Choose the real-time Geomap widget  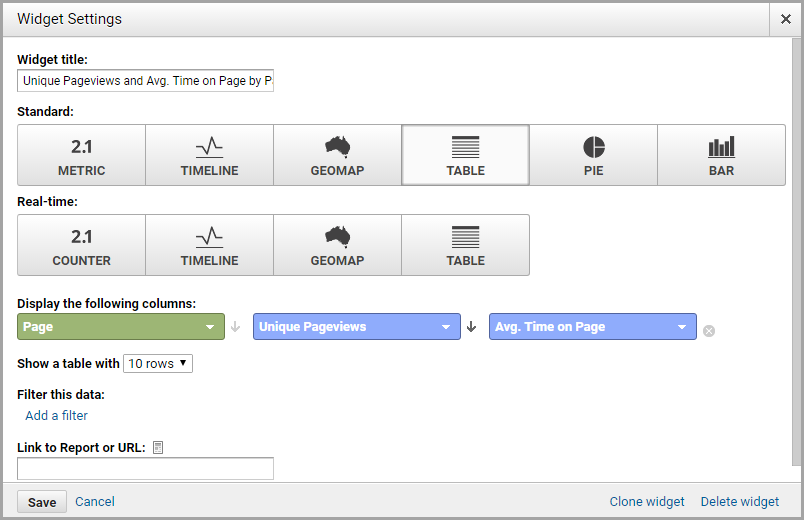[337, 245]
